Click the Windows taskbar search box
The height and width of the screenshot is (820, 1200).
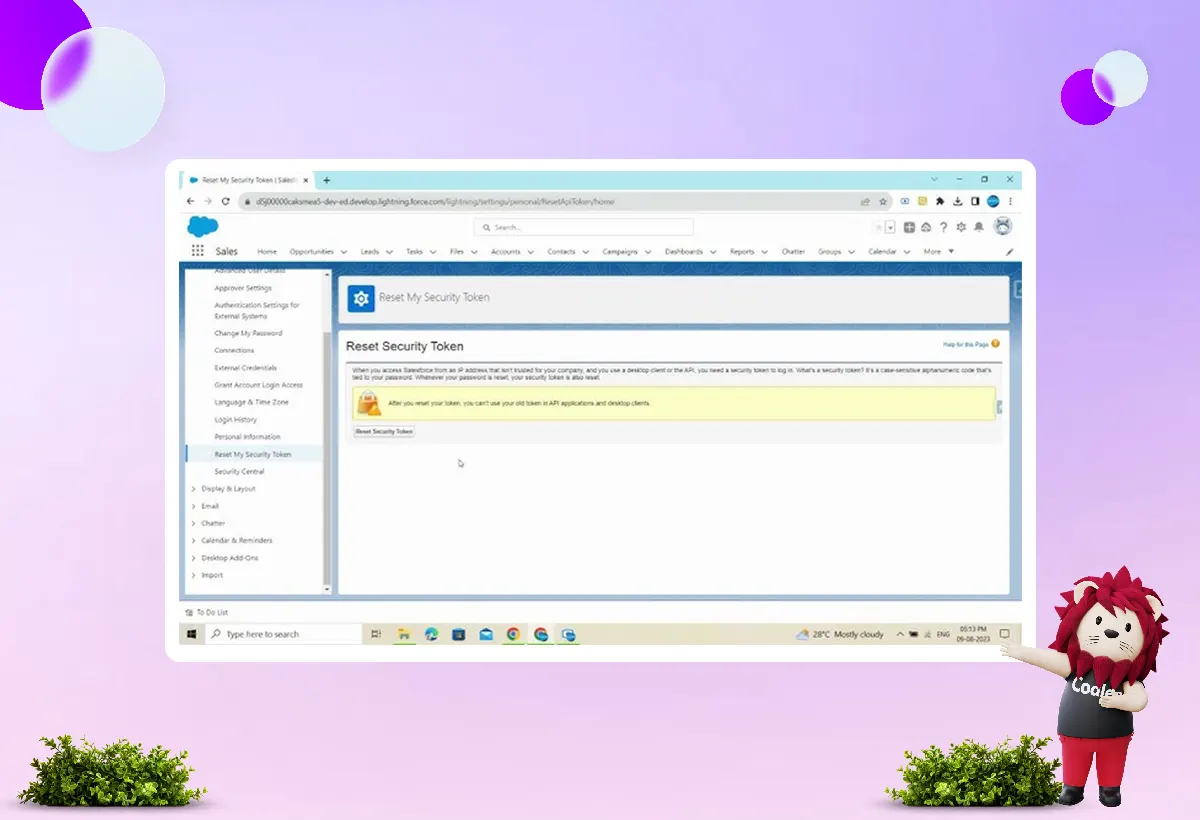(x=283, y=634)
